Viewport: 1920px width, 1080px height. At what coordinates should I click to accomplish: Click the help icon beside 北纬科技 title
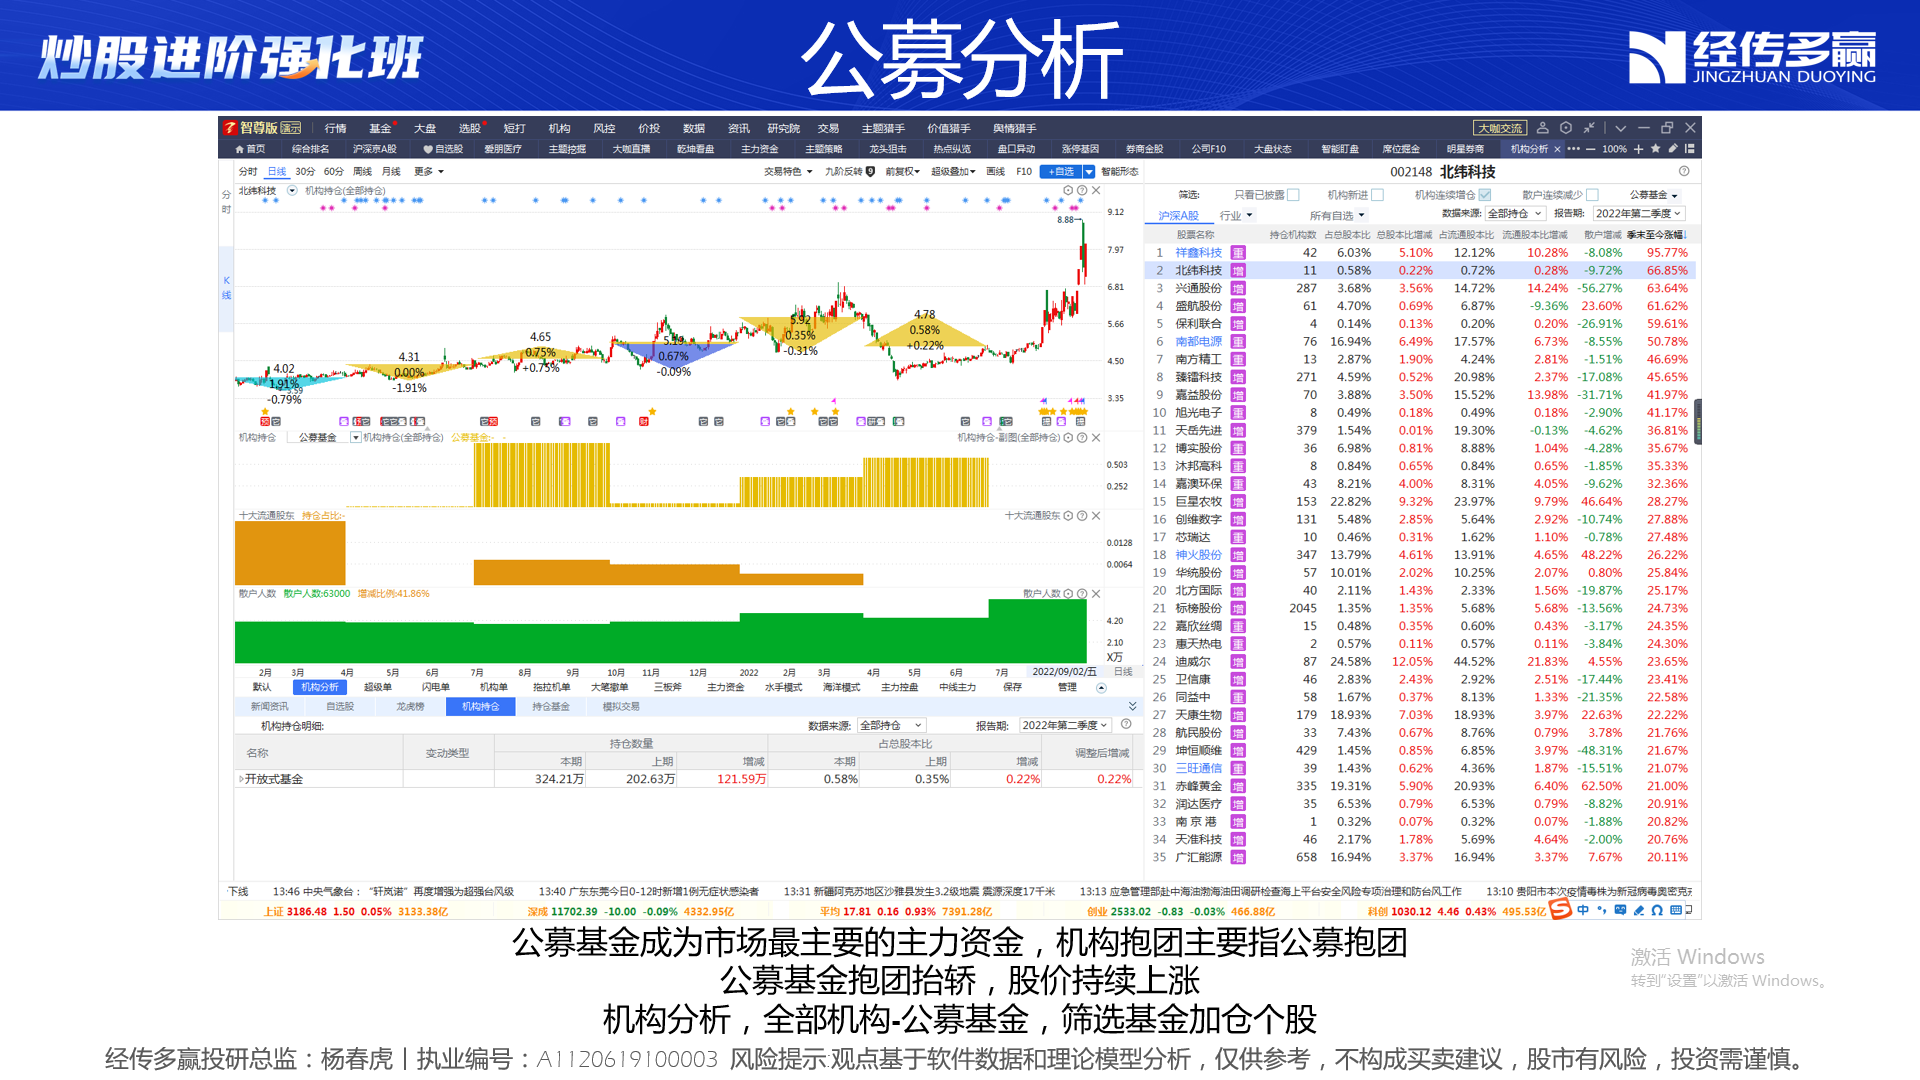point(1684,171)
